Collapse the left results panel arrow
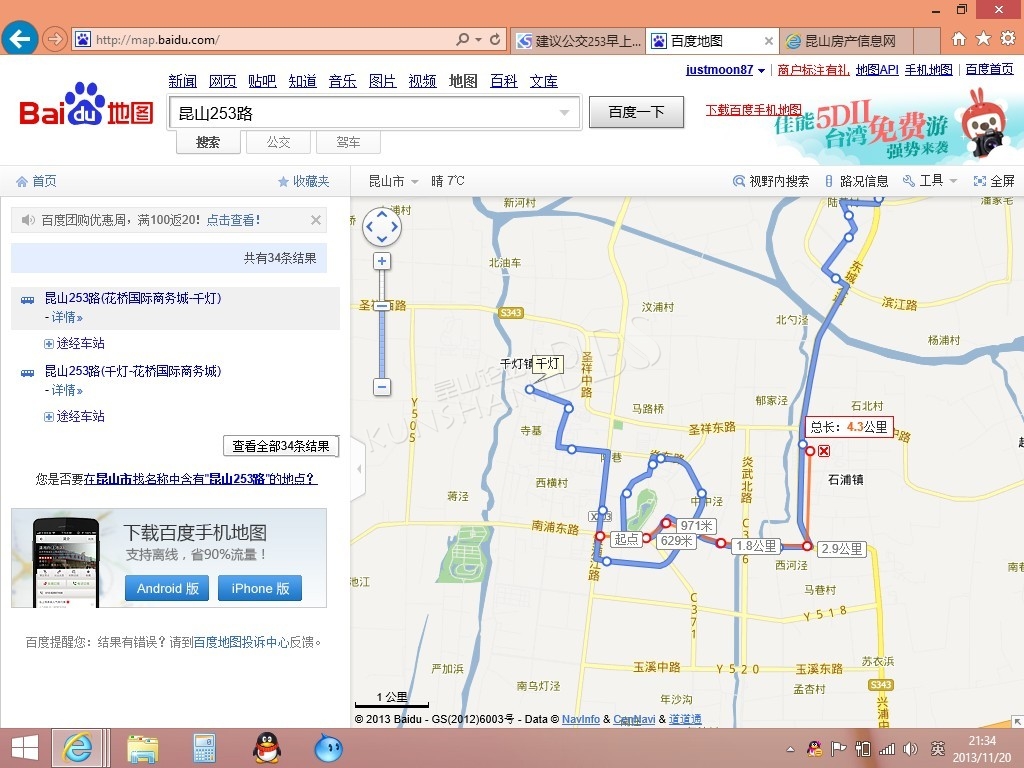The height and width of the screenshot is (768, 1024). point(359,468)
